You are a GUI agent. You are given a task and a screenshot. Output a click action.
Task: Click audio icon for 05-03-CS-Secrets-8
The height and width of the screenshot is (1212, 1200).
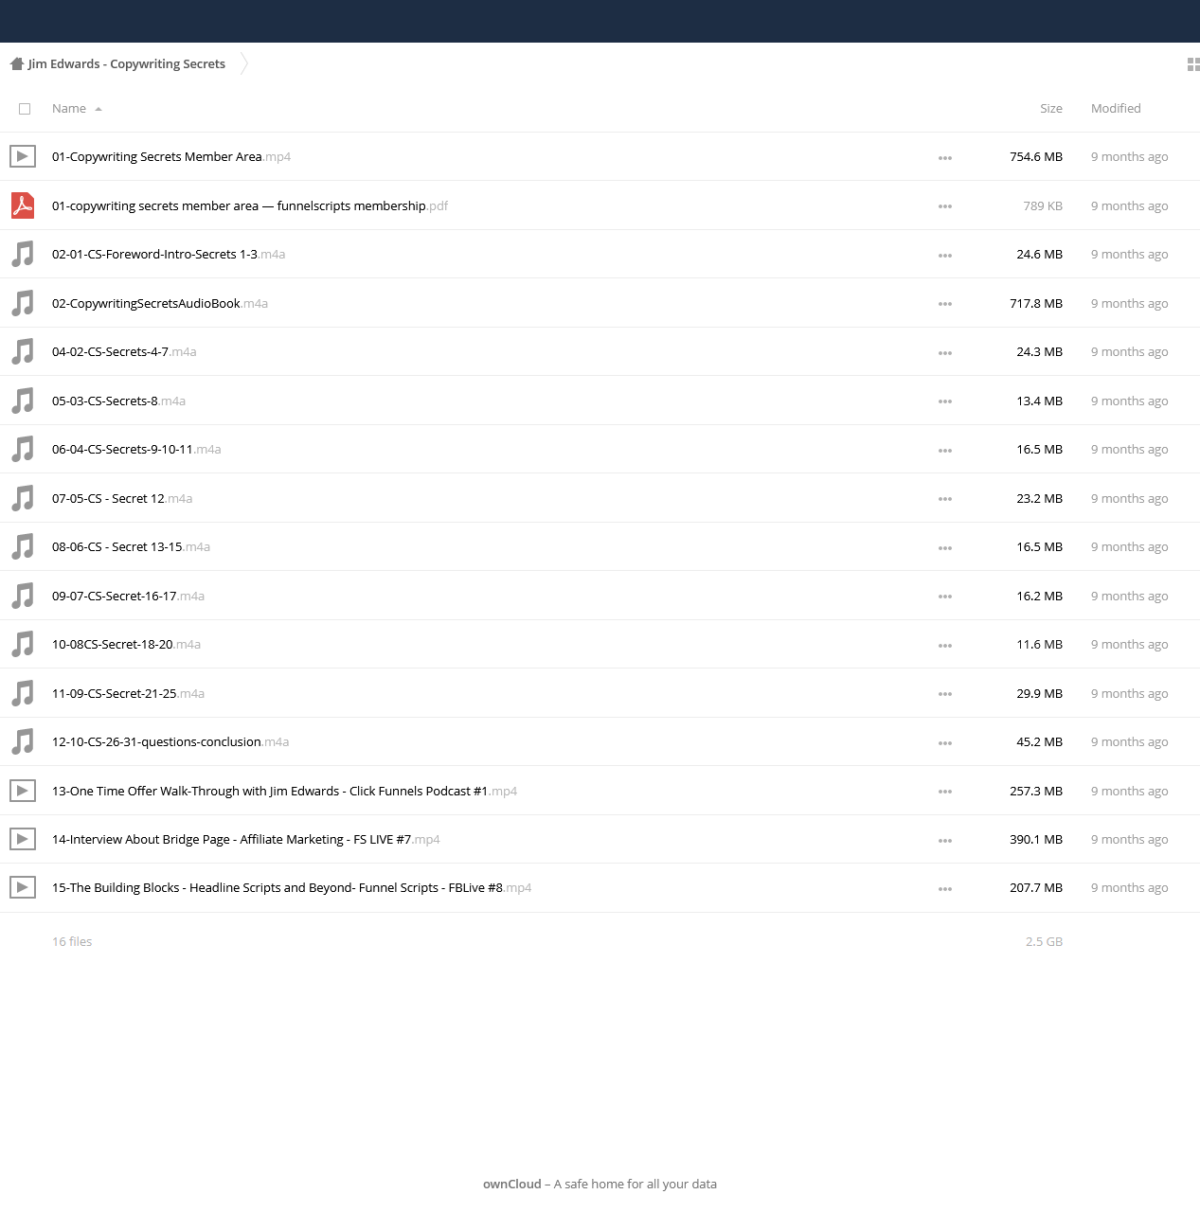(23, 400)
